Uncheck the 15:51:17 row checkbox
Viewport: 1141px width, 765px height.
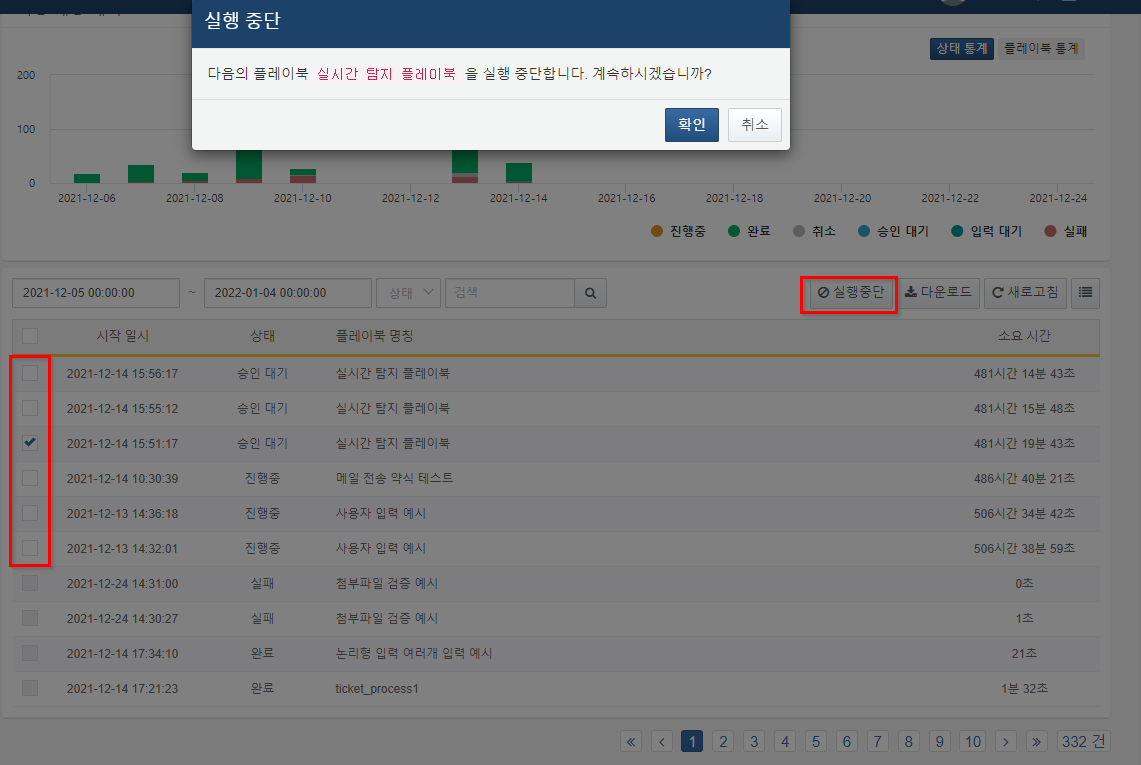tap(30, 443)
